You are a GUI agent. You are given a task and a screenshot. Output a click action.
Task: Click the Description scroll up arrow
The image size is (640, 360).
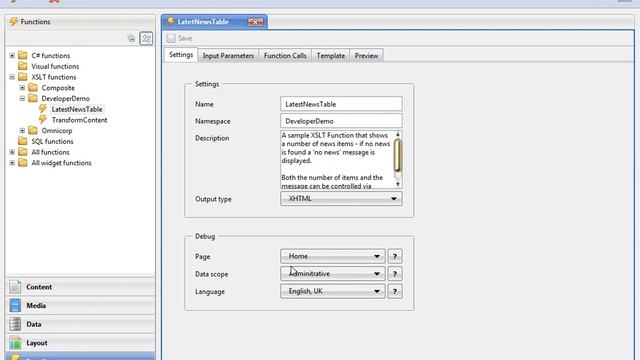398,134
